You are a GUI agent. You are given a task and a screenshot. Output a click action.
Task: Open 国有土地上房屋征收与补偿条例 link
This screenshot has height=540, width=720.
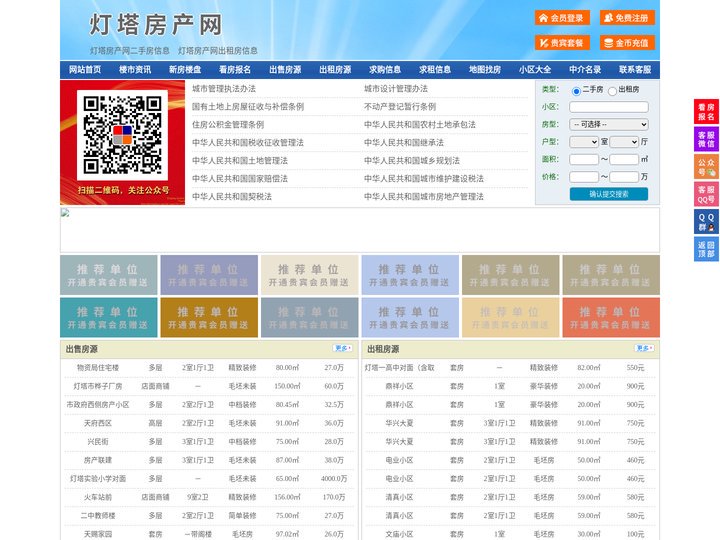coord(248,107)
